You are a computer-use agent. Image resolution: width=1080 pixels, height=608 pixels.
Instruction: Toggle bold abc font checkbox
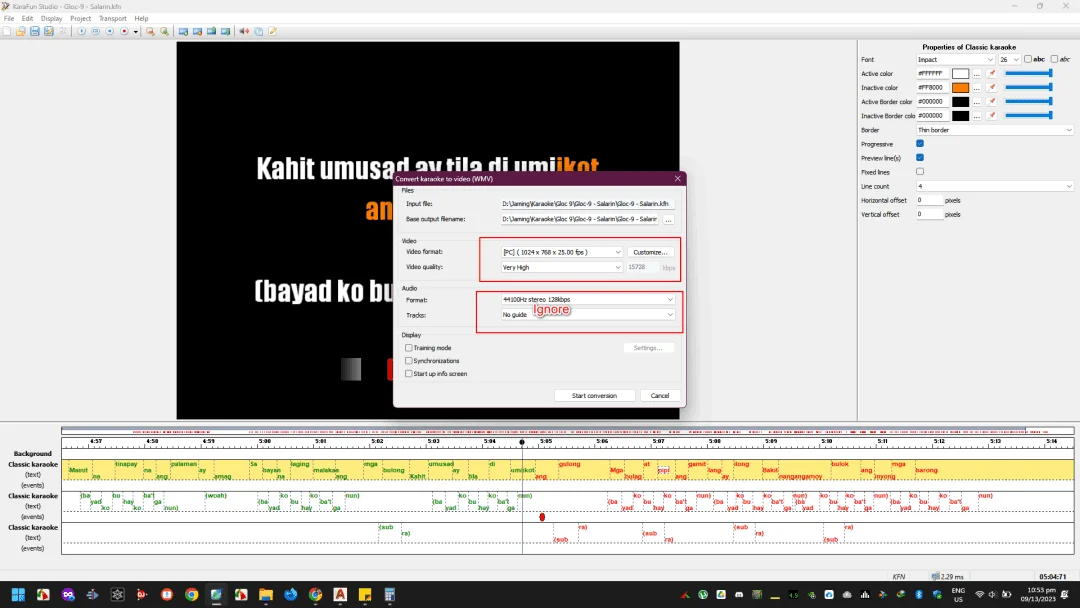(1028, 59)
